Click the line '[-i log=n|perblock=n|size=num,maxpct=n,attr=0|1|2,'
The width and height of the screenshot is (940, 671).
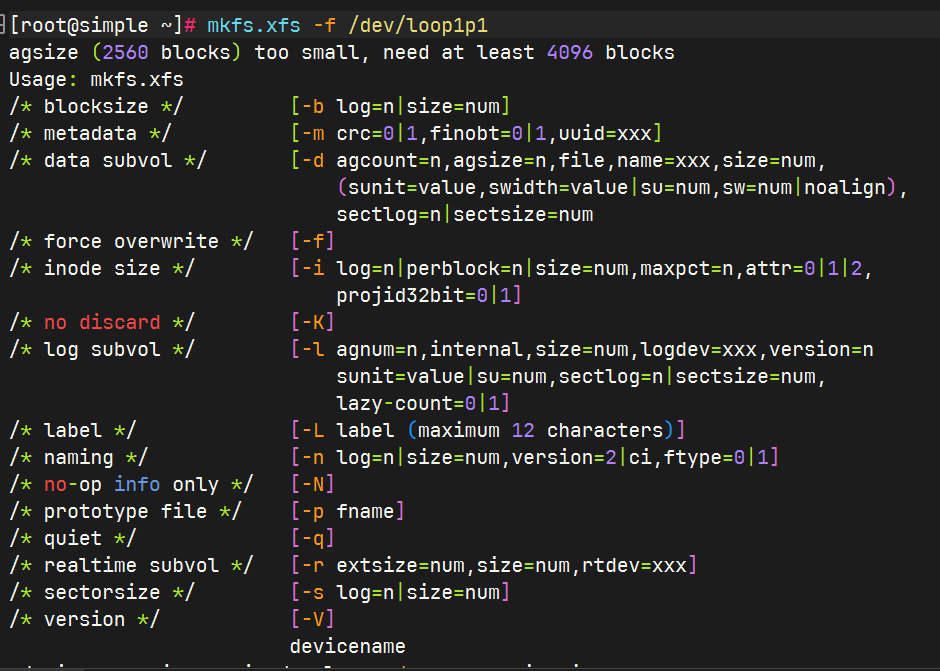582,269
